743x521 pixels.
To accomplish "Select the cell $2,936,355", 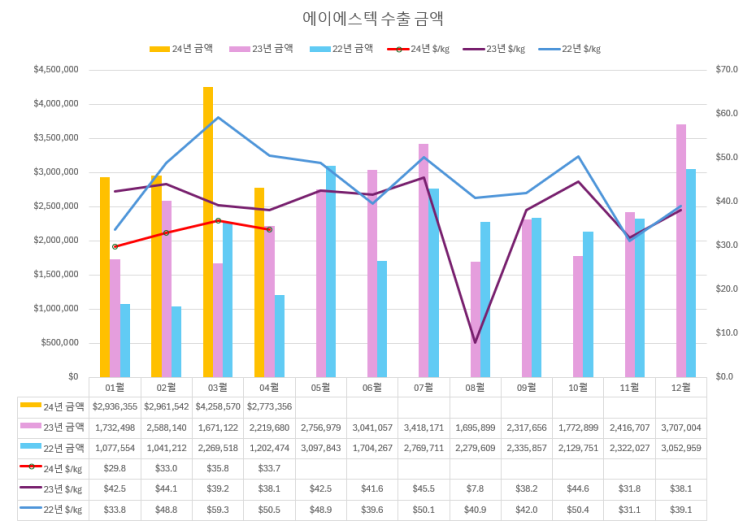I will (x=115, y=407).
